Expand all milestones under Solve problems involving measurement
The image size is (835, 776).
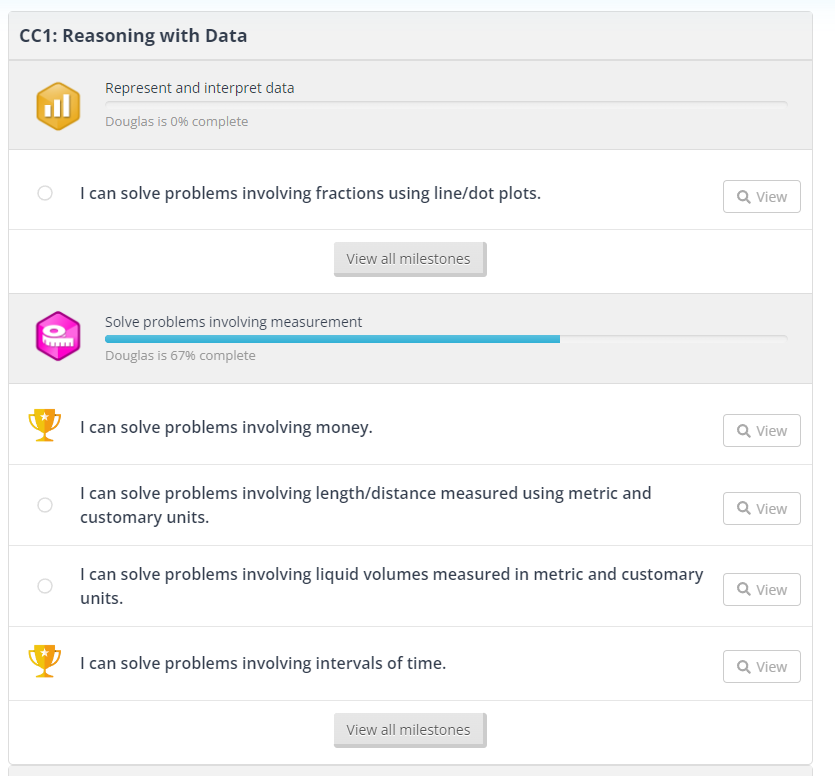pyautogui.click(x=409, y=730)
